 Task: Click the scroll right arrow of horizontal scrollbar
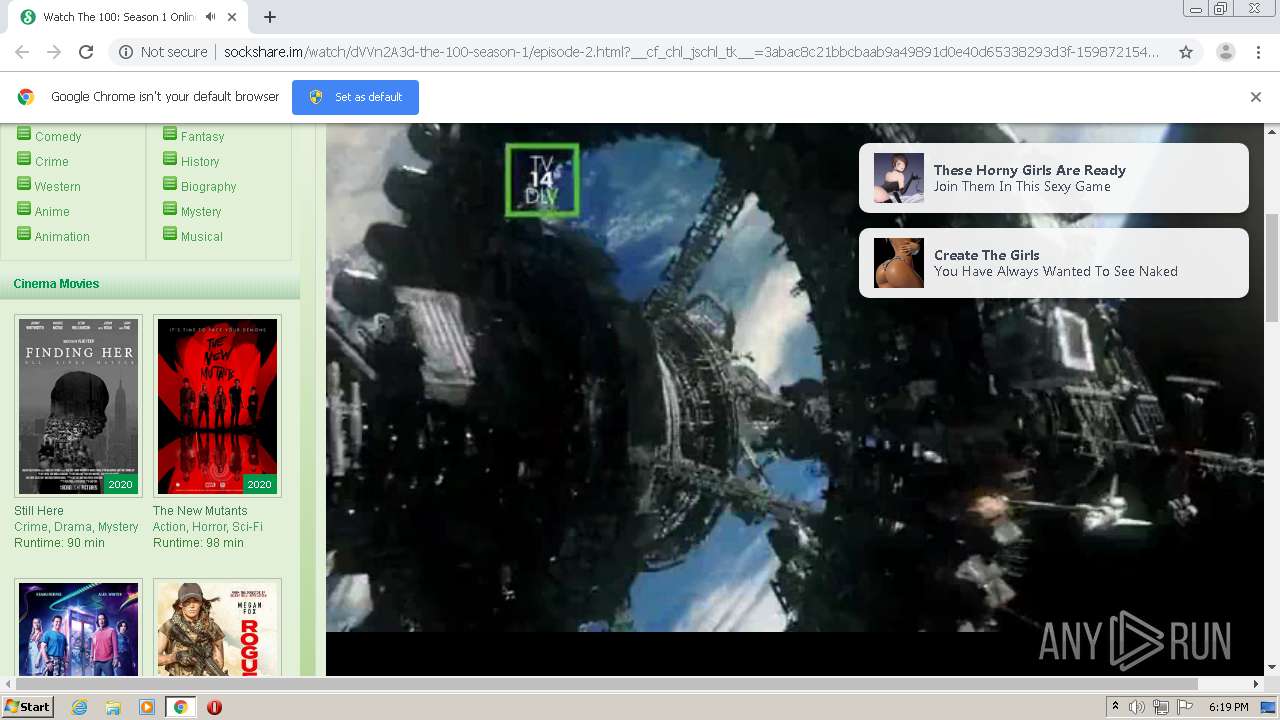(x=1256, y=684)
